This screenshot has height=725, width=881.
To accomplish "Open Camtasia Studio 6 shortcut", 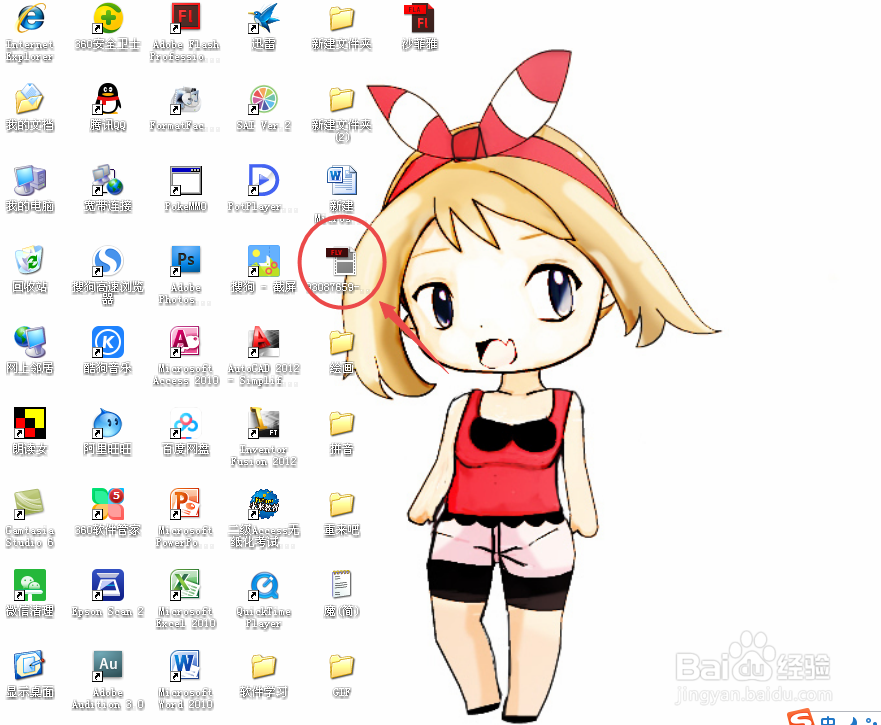I will 30,504.
